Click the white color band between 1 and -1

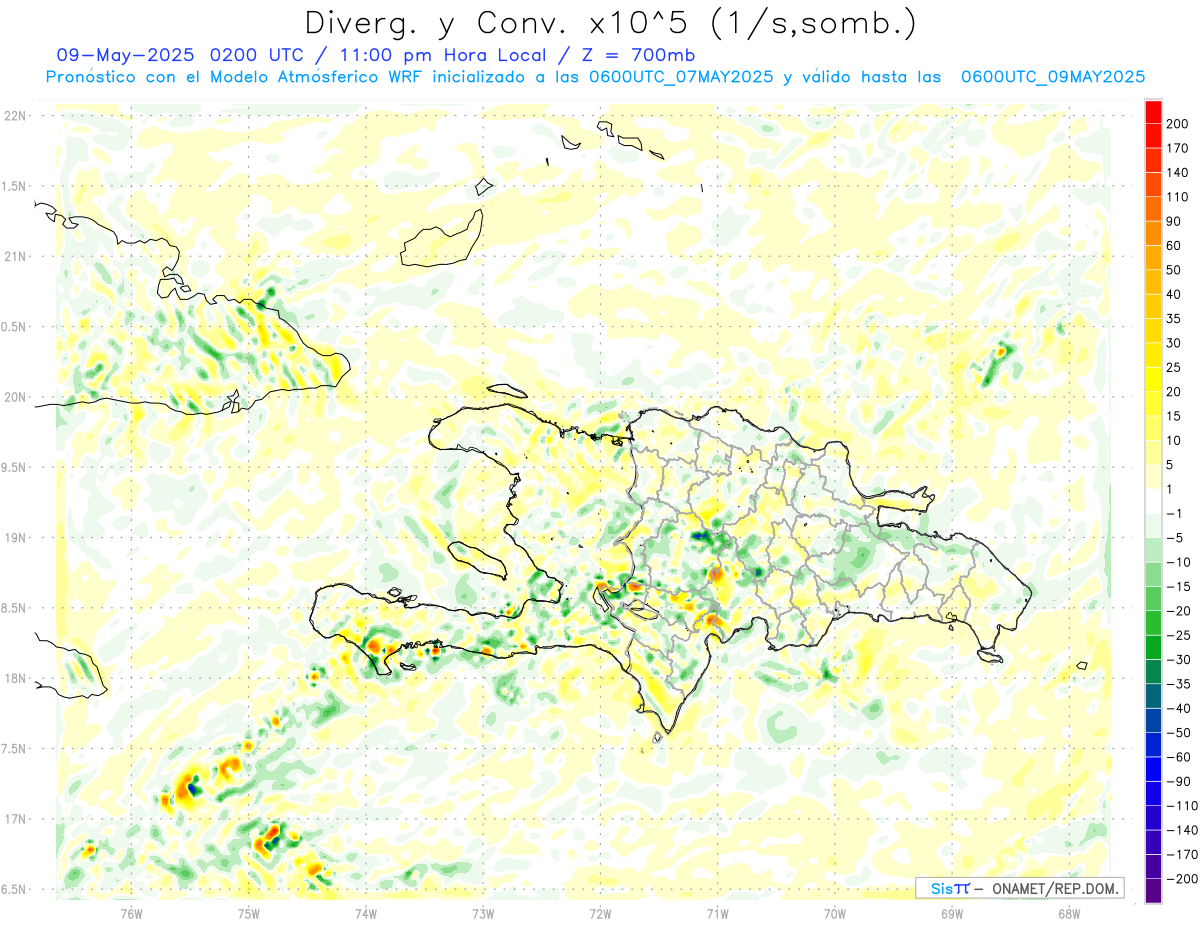(x=1153, y=501)
